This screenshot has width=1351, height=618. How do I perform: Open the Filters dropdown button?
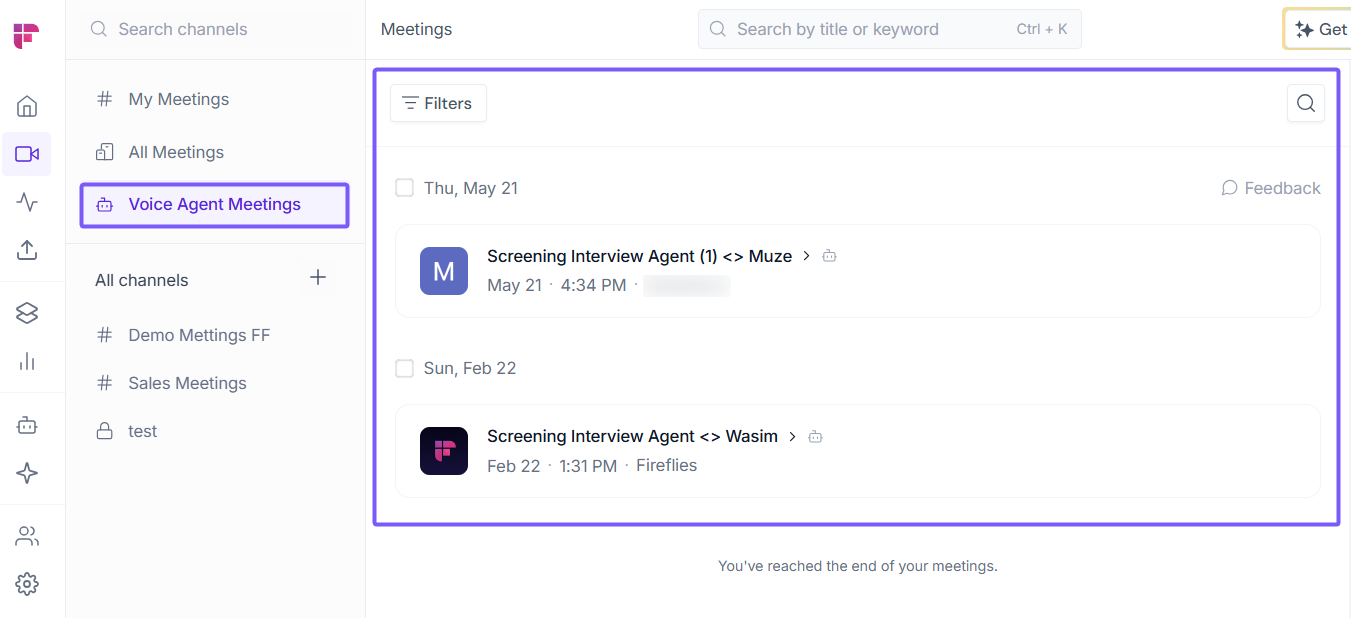click(438, 103)
